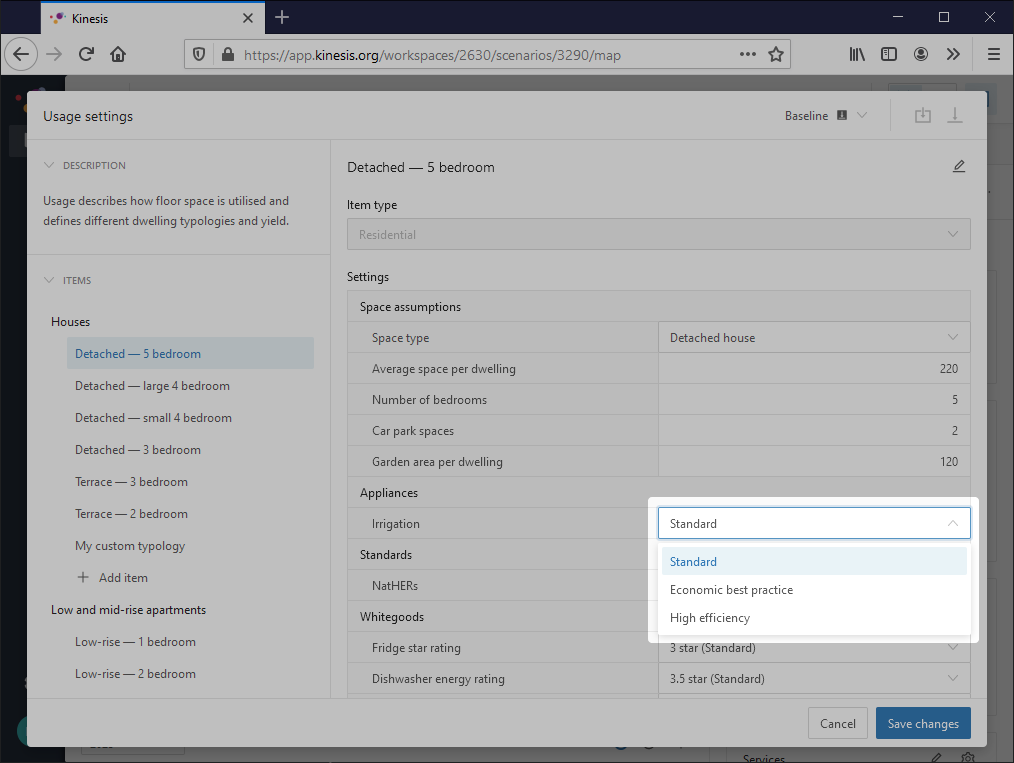Select Low-rise — 2 bedroom item
The height and width of the screenshot is (763, 1014).
coord(190,674)
